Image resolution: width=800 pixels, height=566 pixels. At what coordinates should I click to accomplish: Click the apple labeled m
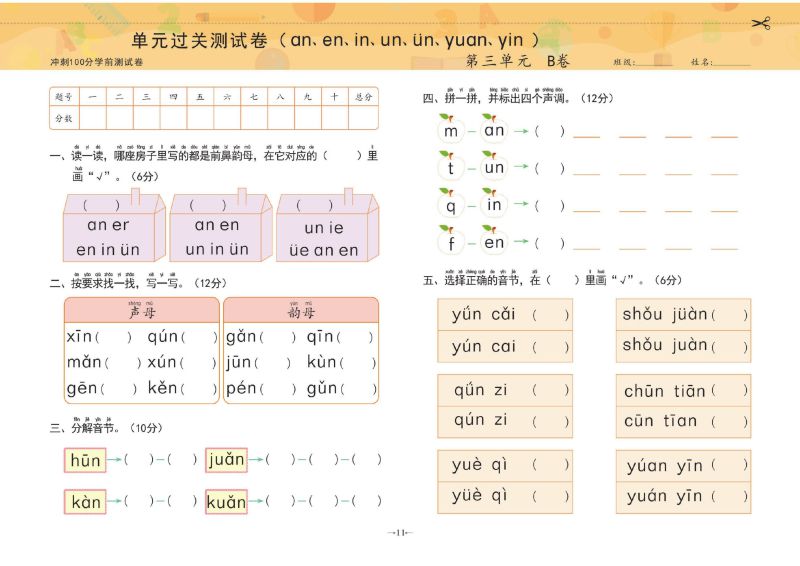tap(451, 130)
